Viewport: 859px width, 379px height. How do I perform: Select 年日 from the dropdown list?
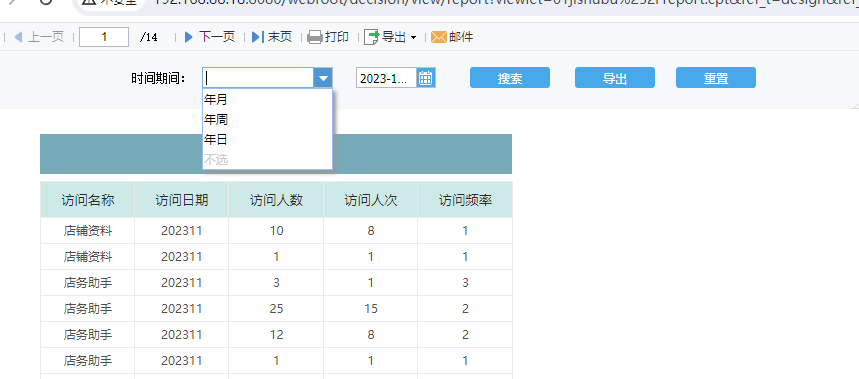(x=267, y=140)
